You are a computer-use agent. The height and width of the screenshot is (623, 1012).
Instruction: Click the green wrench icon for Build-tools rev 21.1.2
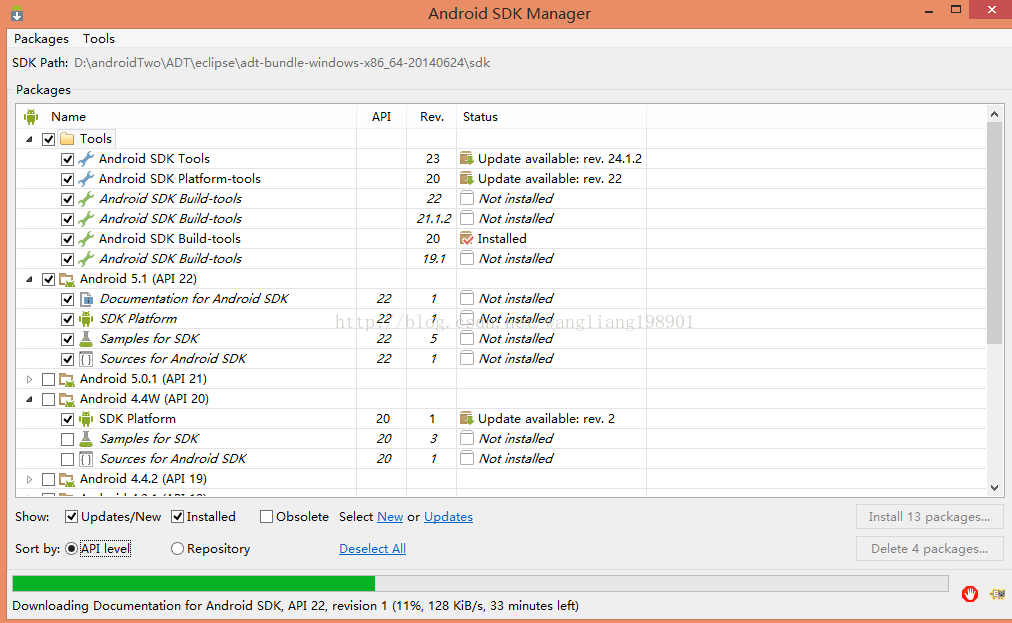point(86,219)
